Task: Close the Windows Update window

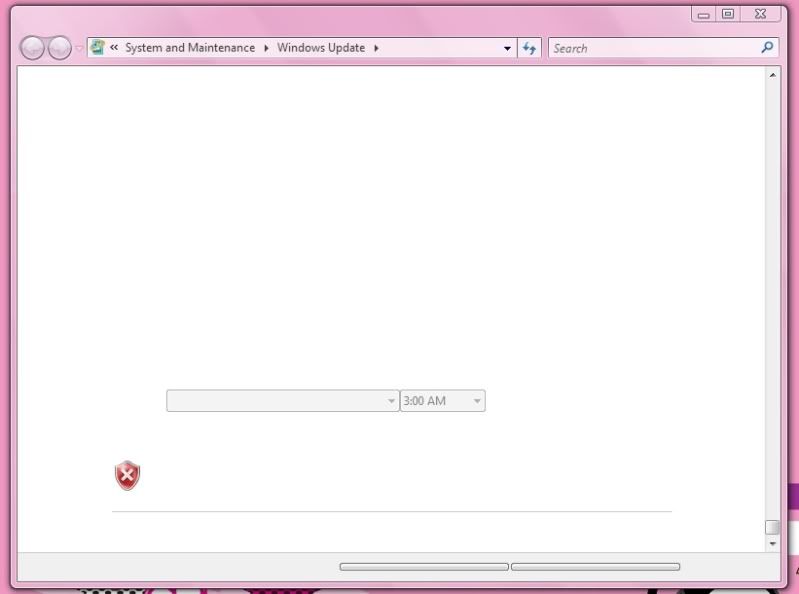Action: (x=760, y=14)
